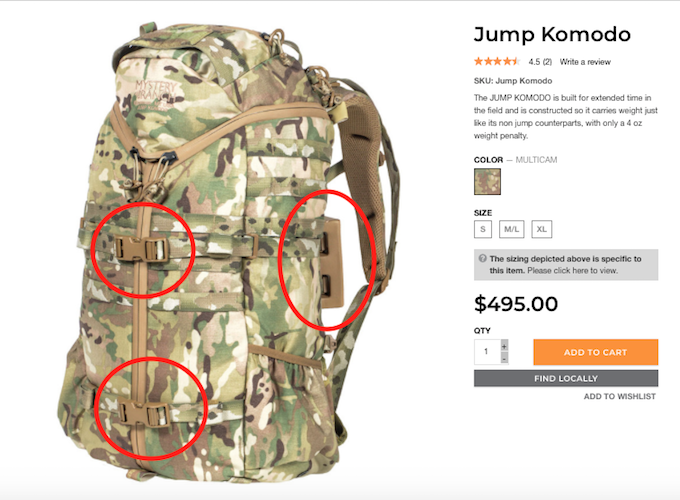Click the side frame piece circled in red
Screen dimensions: 680x500
pos(332,263)
